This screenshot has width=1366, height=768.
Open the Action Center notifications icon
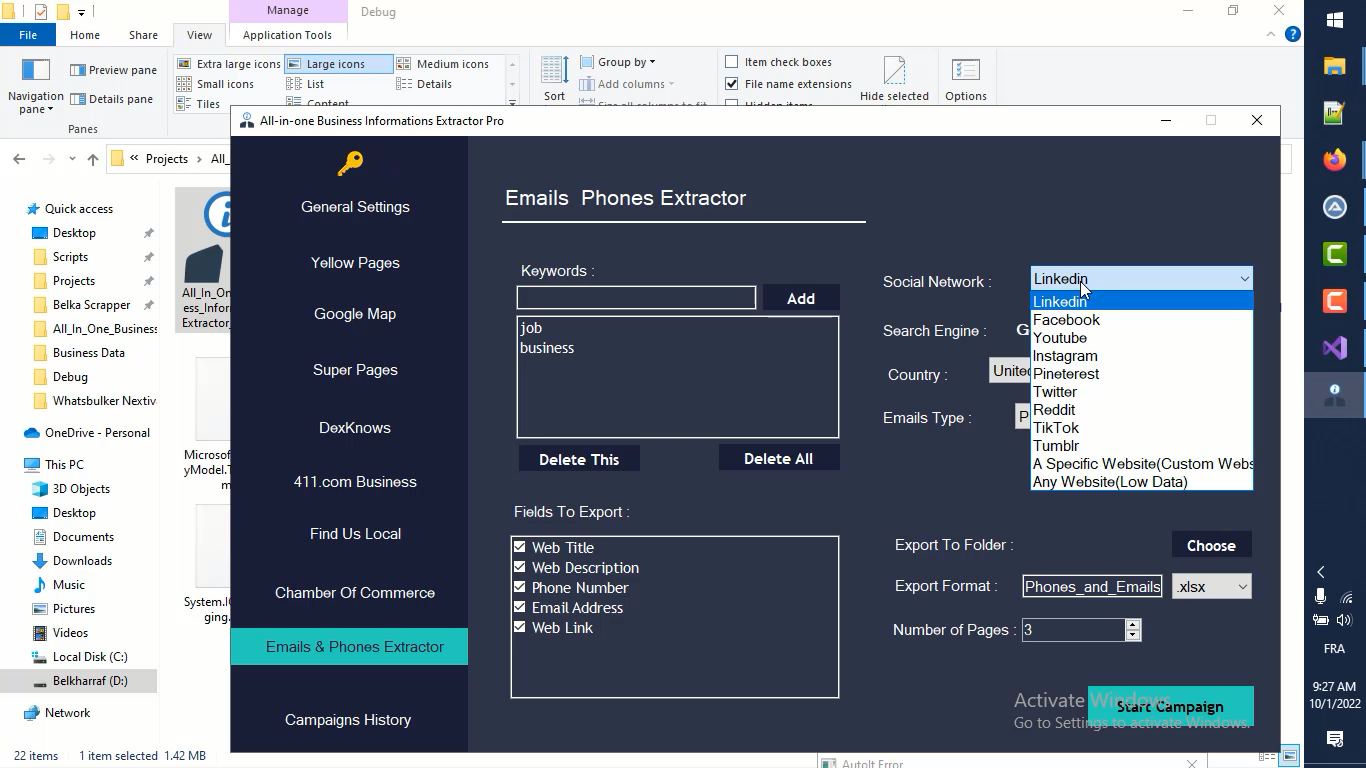(x=1335, y=739)
